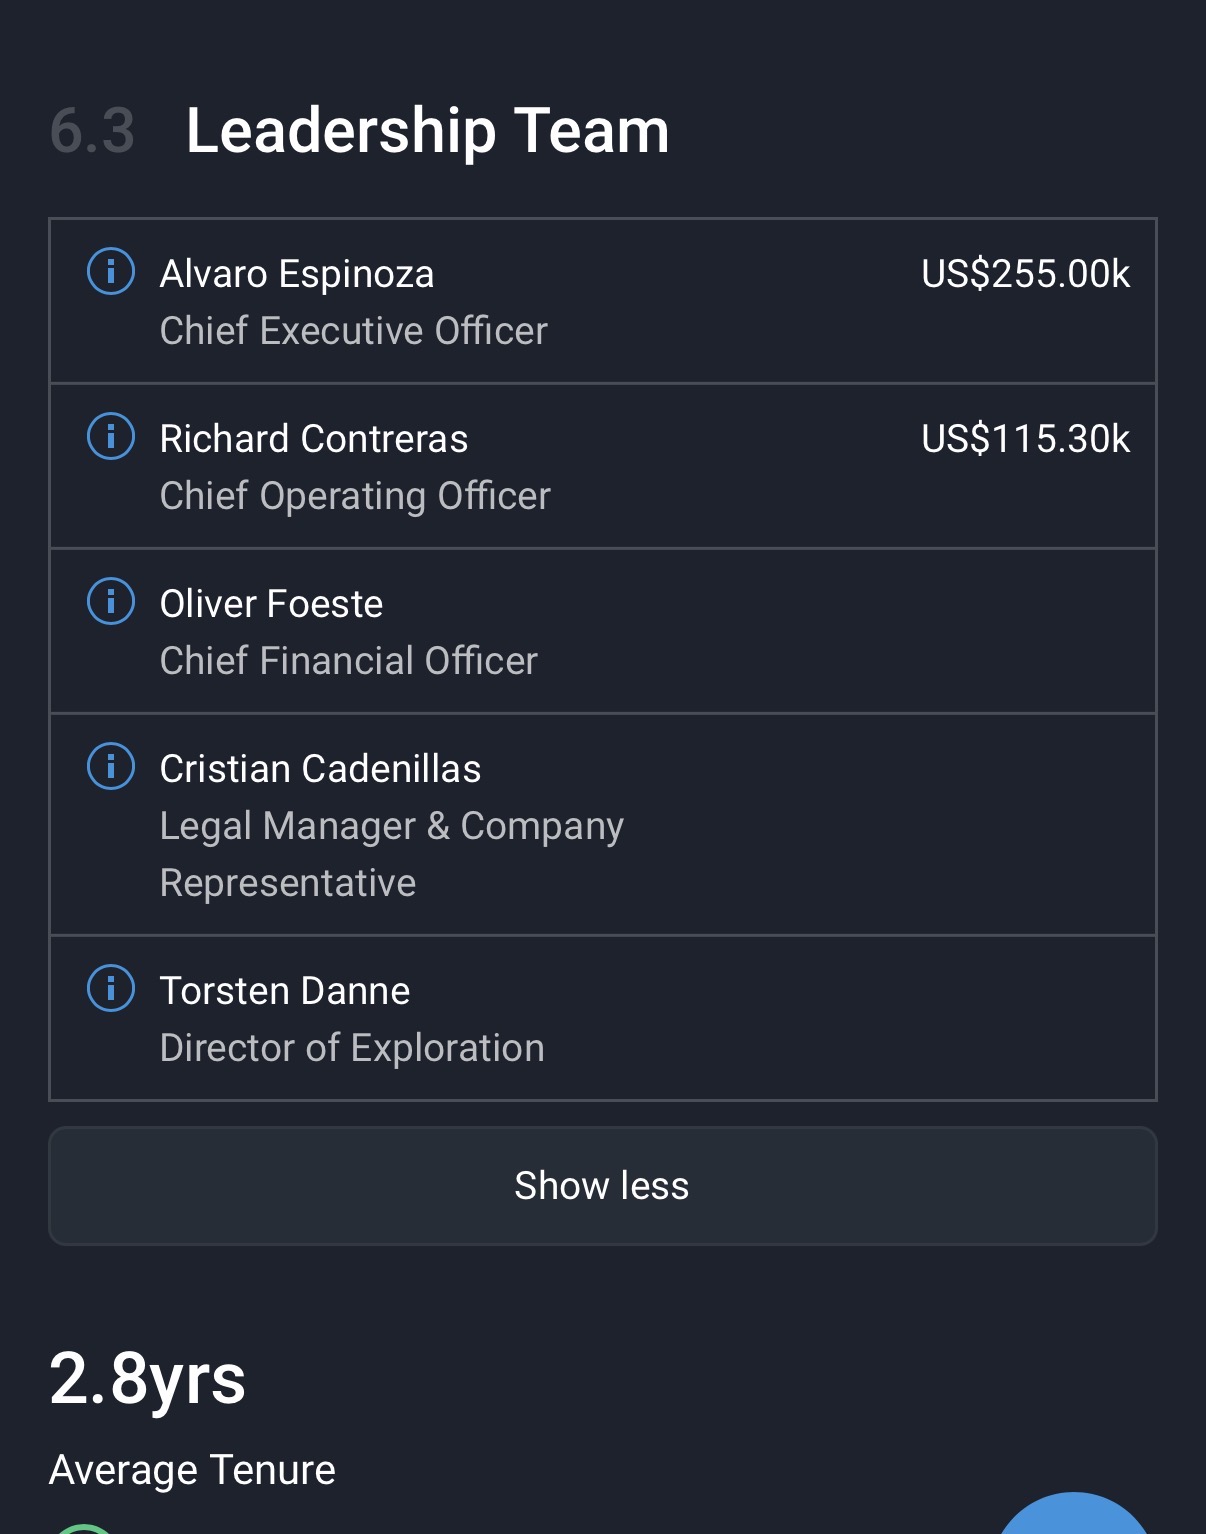This screenshot has height=1534, width=1206.
Task: Tap the blue floating circle button
Action: pos(1074,1518)
